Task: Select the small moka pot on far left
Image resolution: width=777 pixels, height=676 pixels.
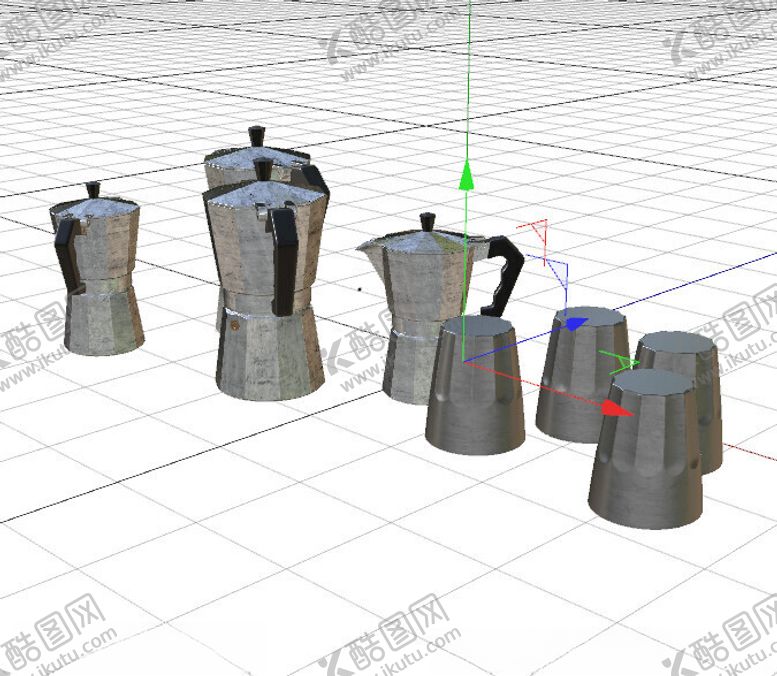Action: (97, 270)
